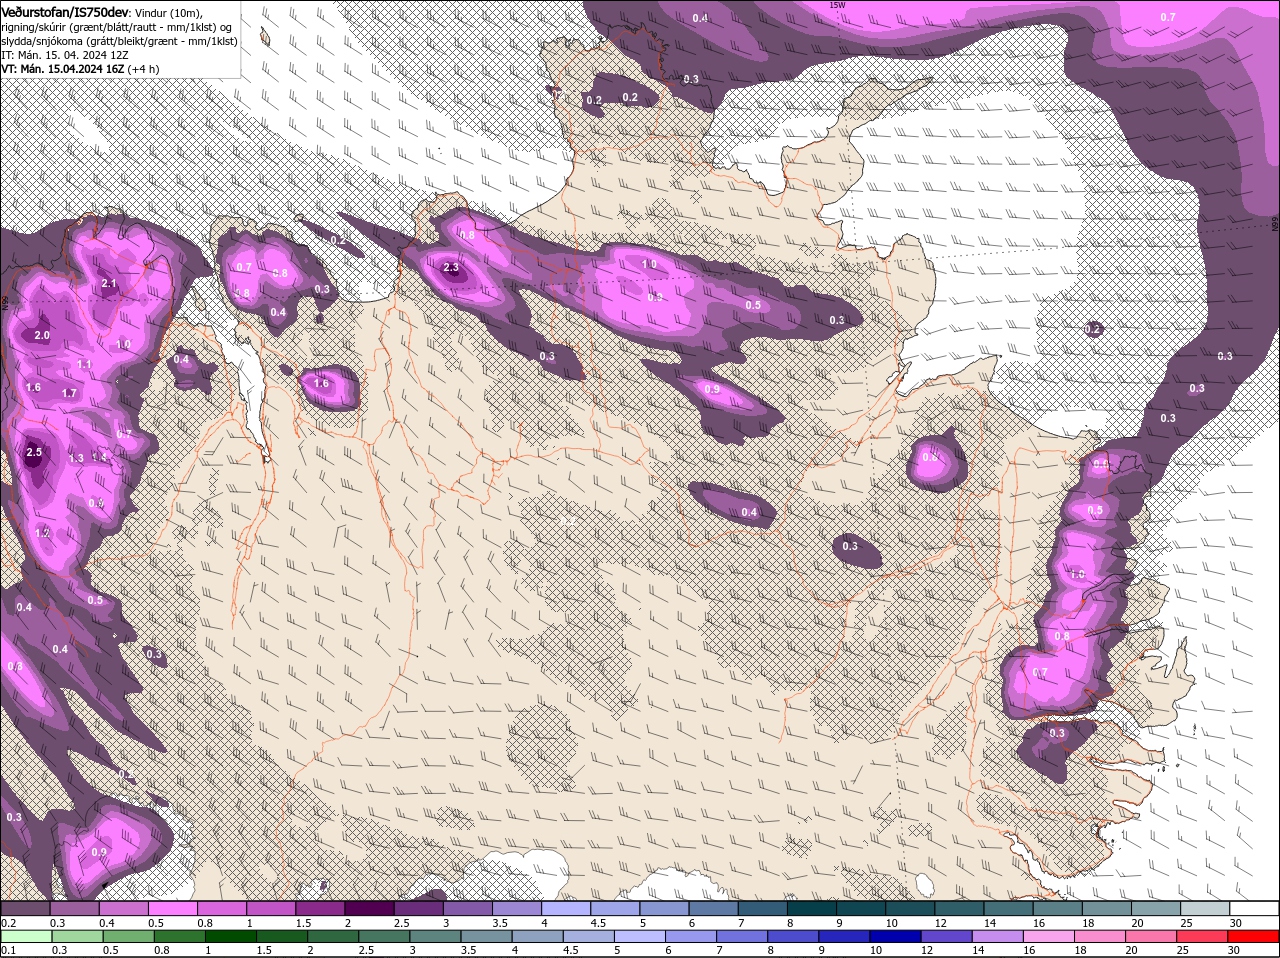Click the purple legend swatch between 0.4 and 0.5

point(123,908)
